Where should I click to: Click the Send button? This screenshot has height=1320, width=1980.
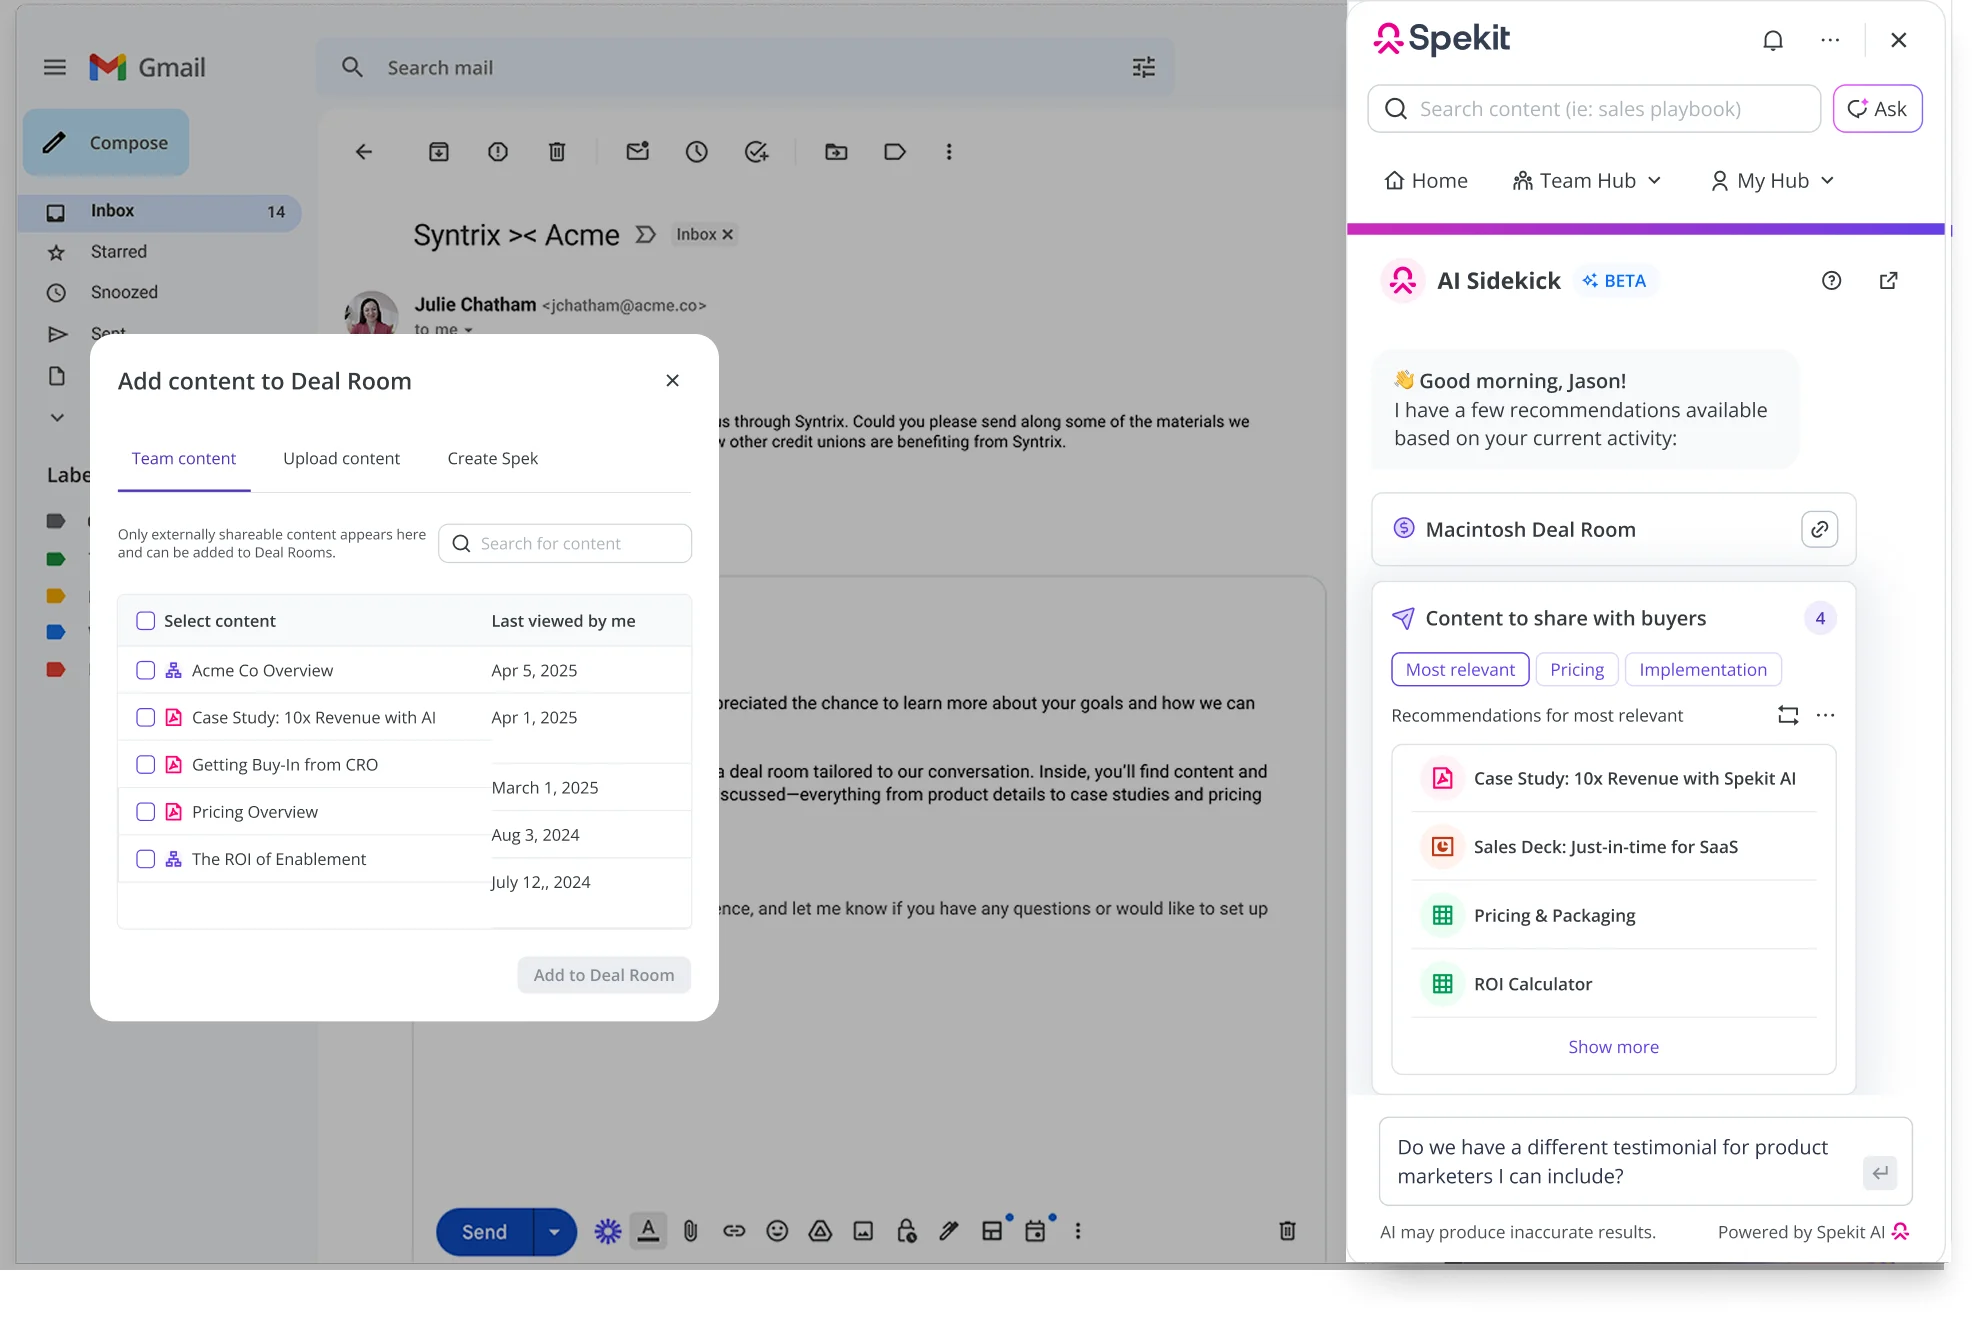tap(485, 1232)
